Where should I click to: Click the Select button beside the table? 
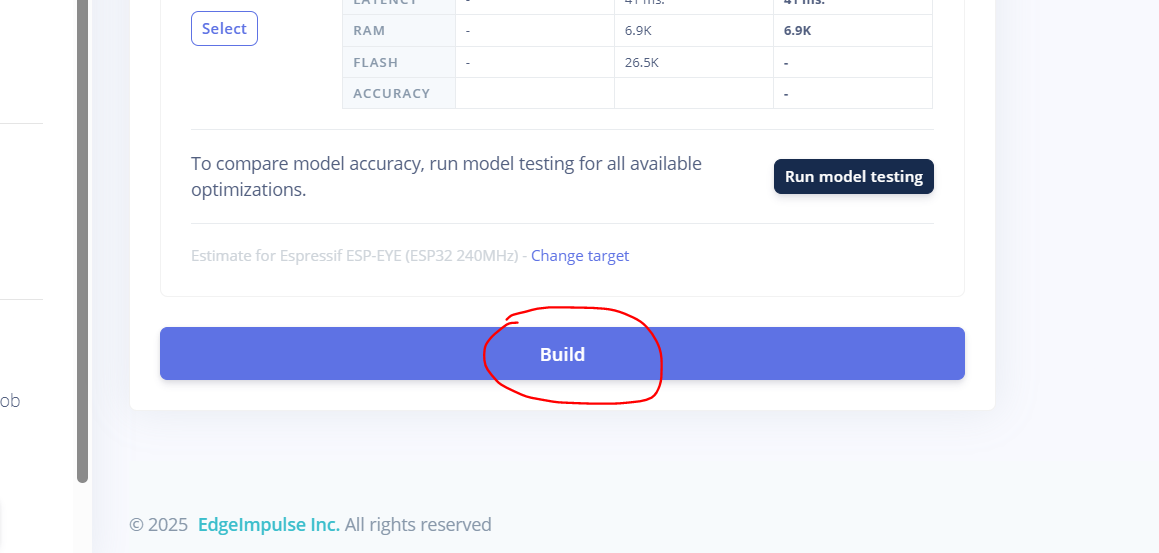pos(224,29)
